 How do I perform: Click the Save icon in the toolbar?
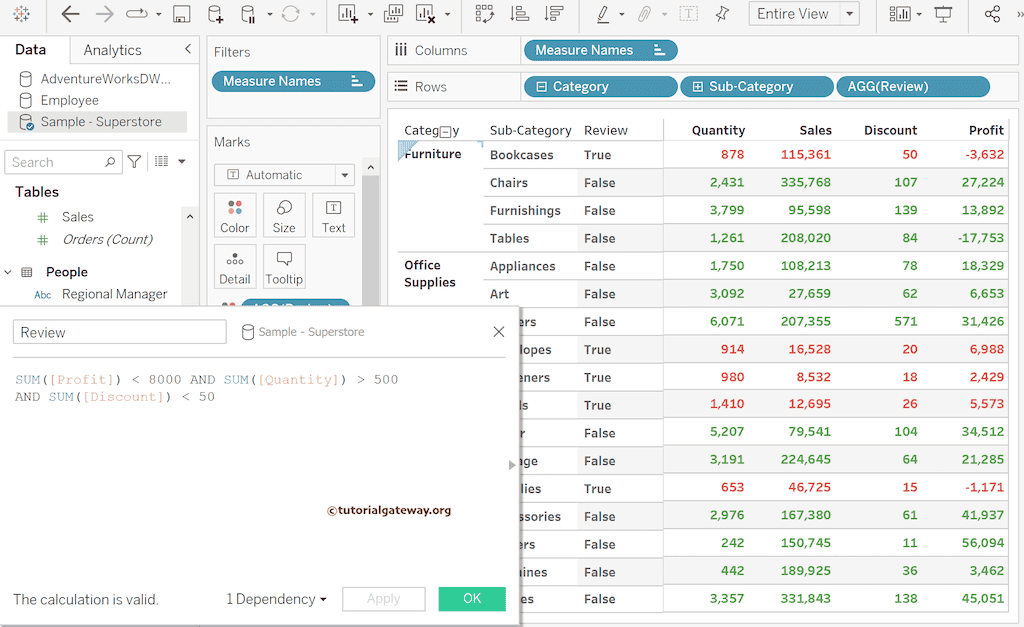pos(181,14)
